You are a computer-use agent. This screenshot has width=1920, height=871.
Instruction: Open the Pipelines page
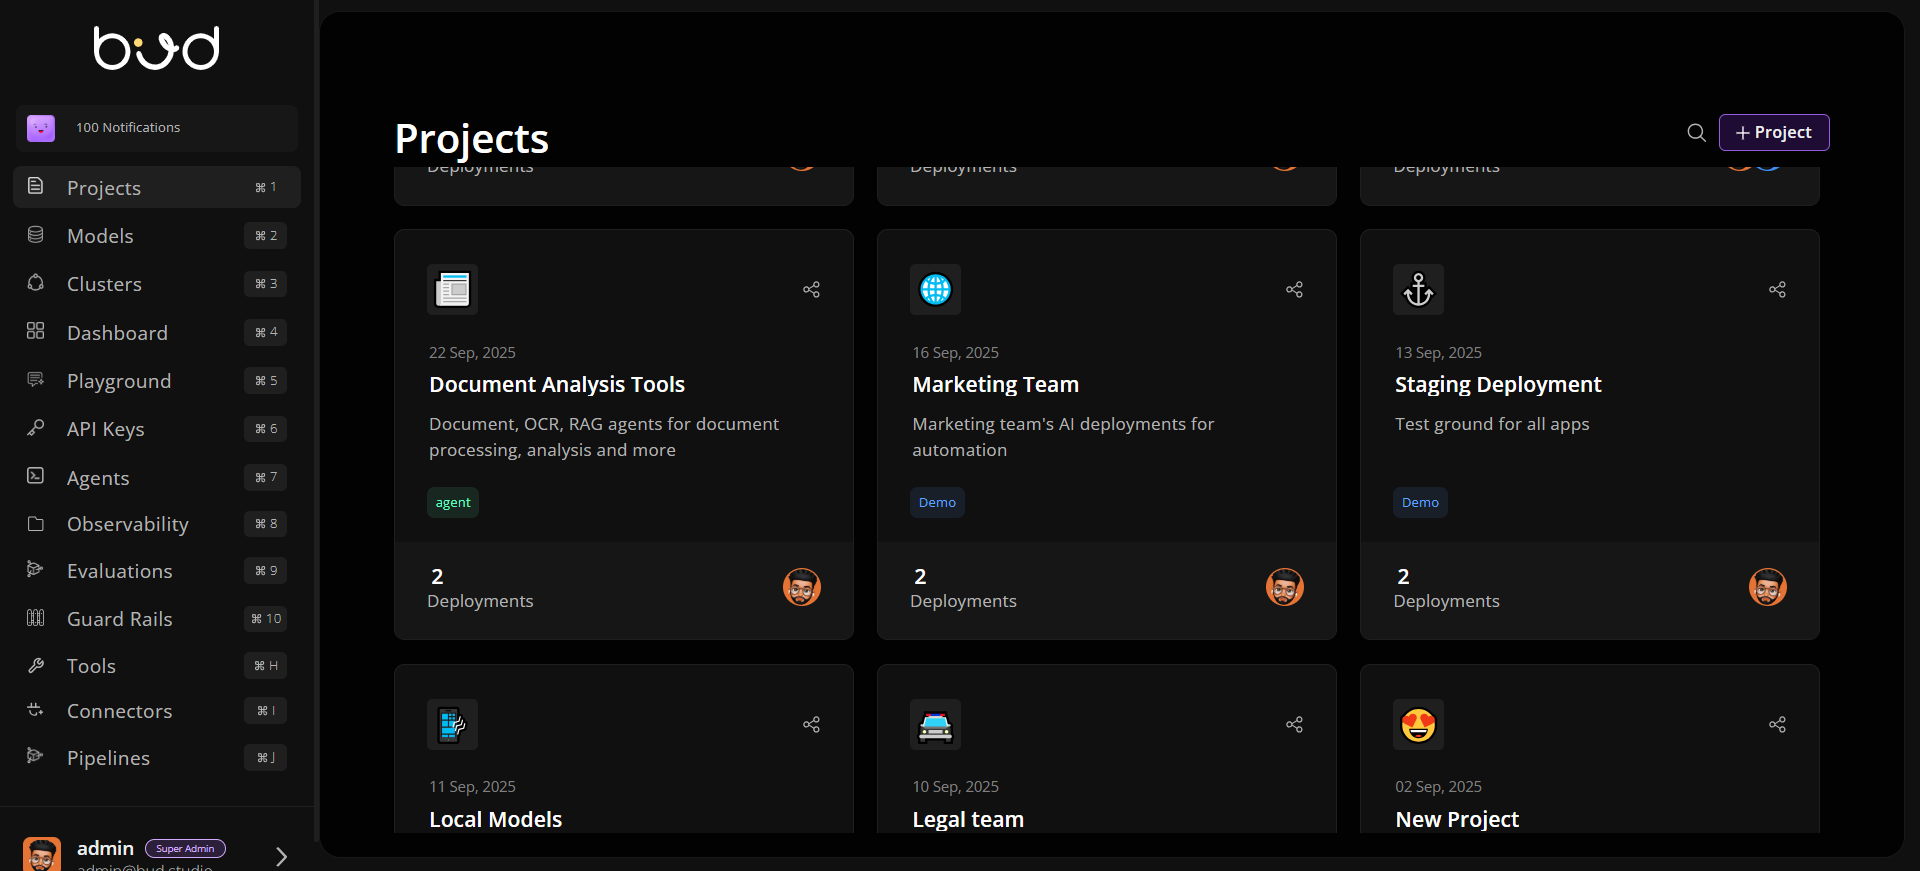[157, 757]
